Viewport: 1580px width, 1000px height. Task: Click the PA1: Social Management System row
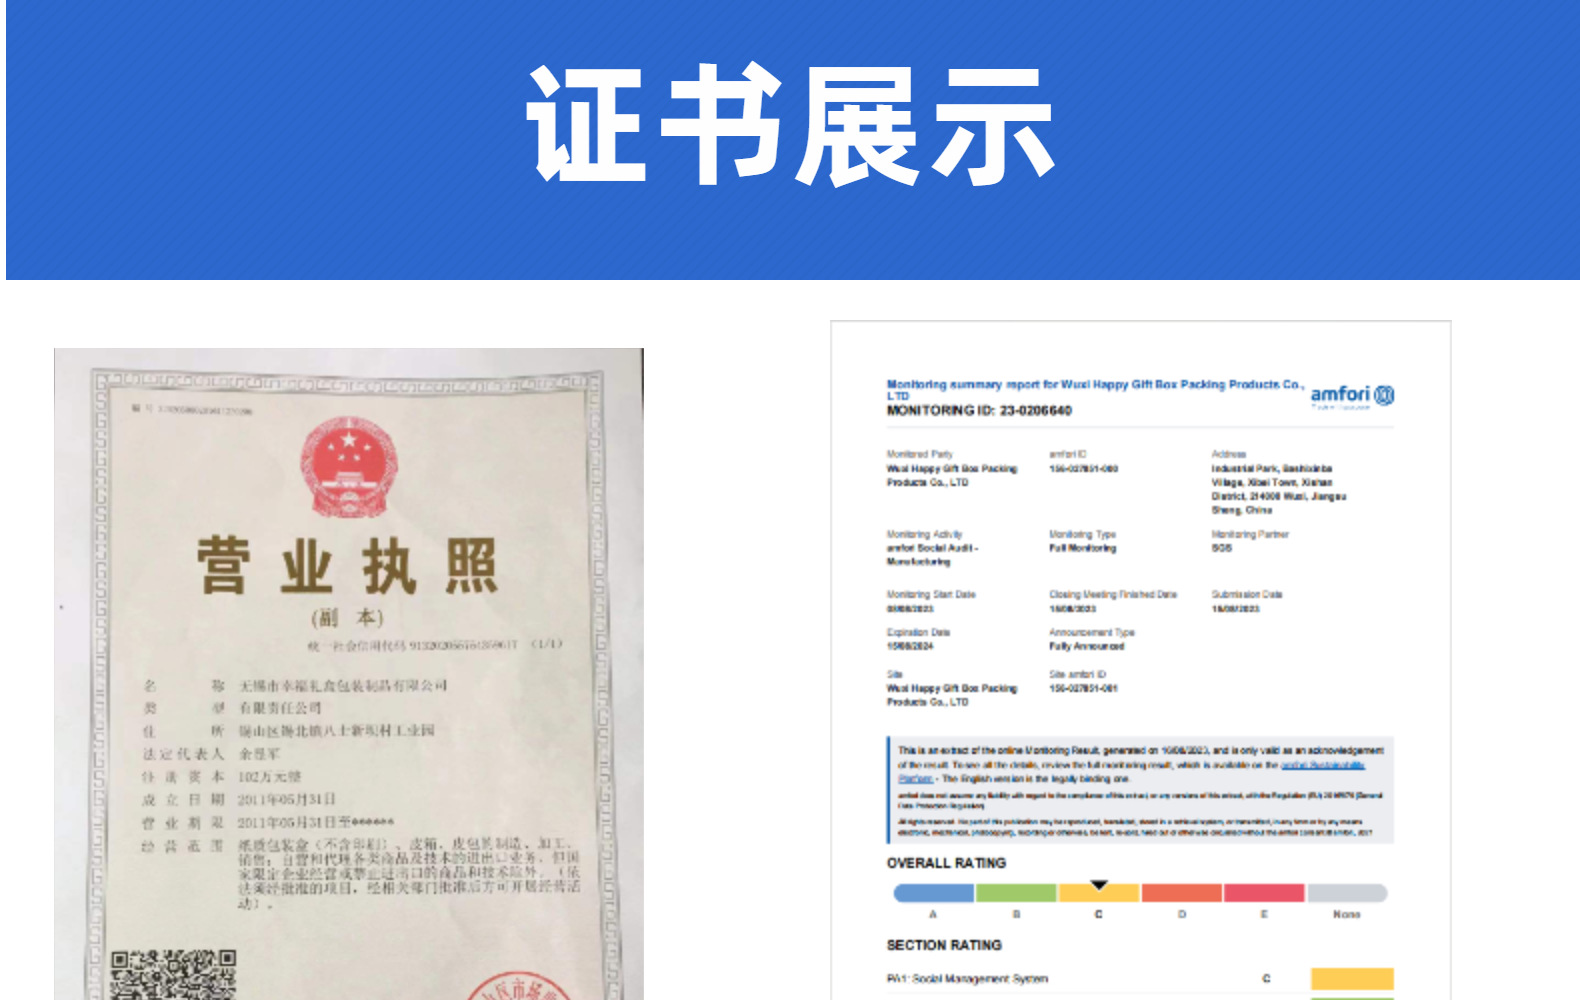click(1140, 978)
